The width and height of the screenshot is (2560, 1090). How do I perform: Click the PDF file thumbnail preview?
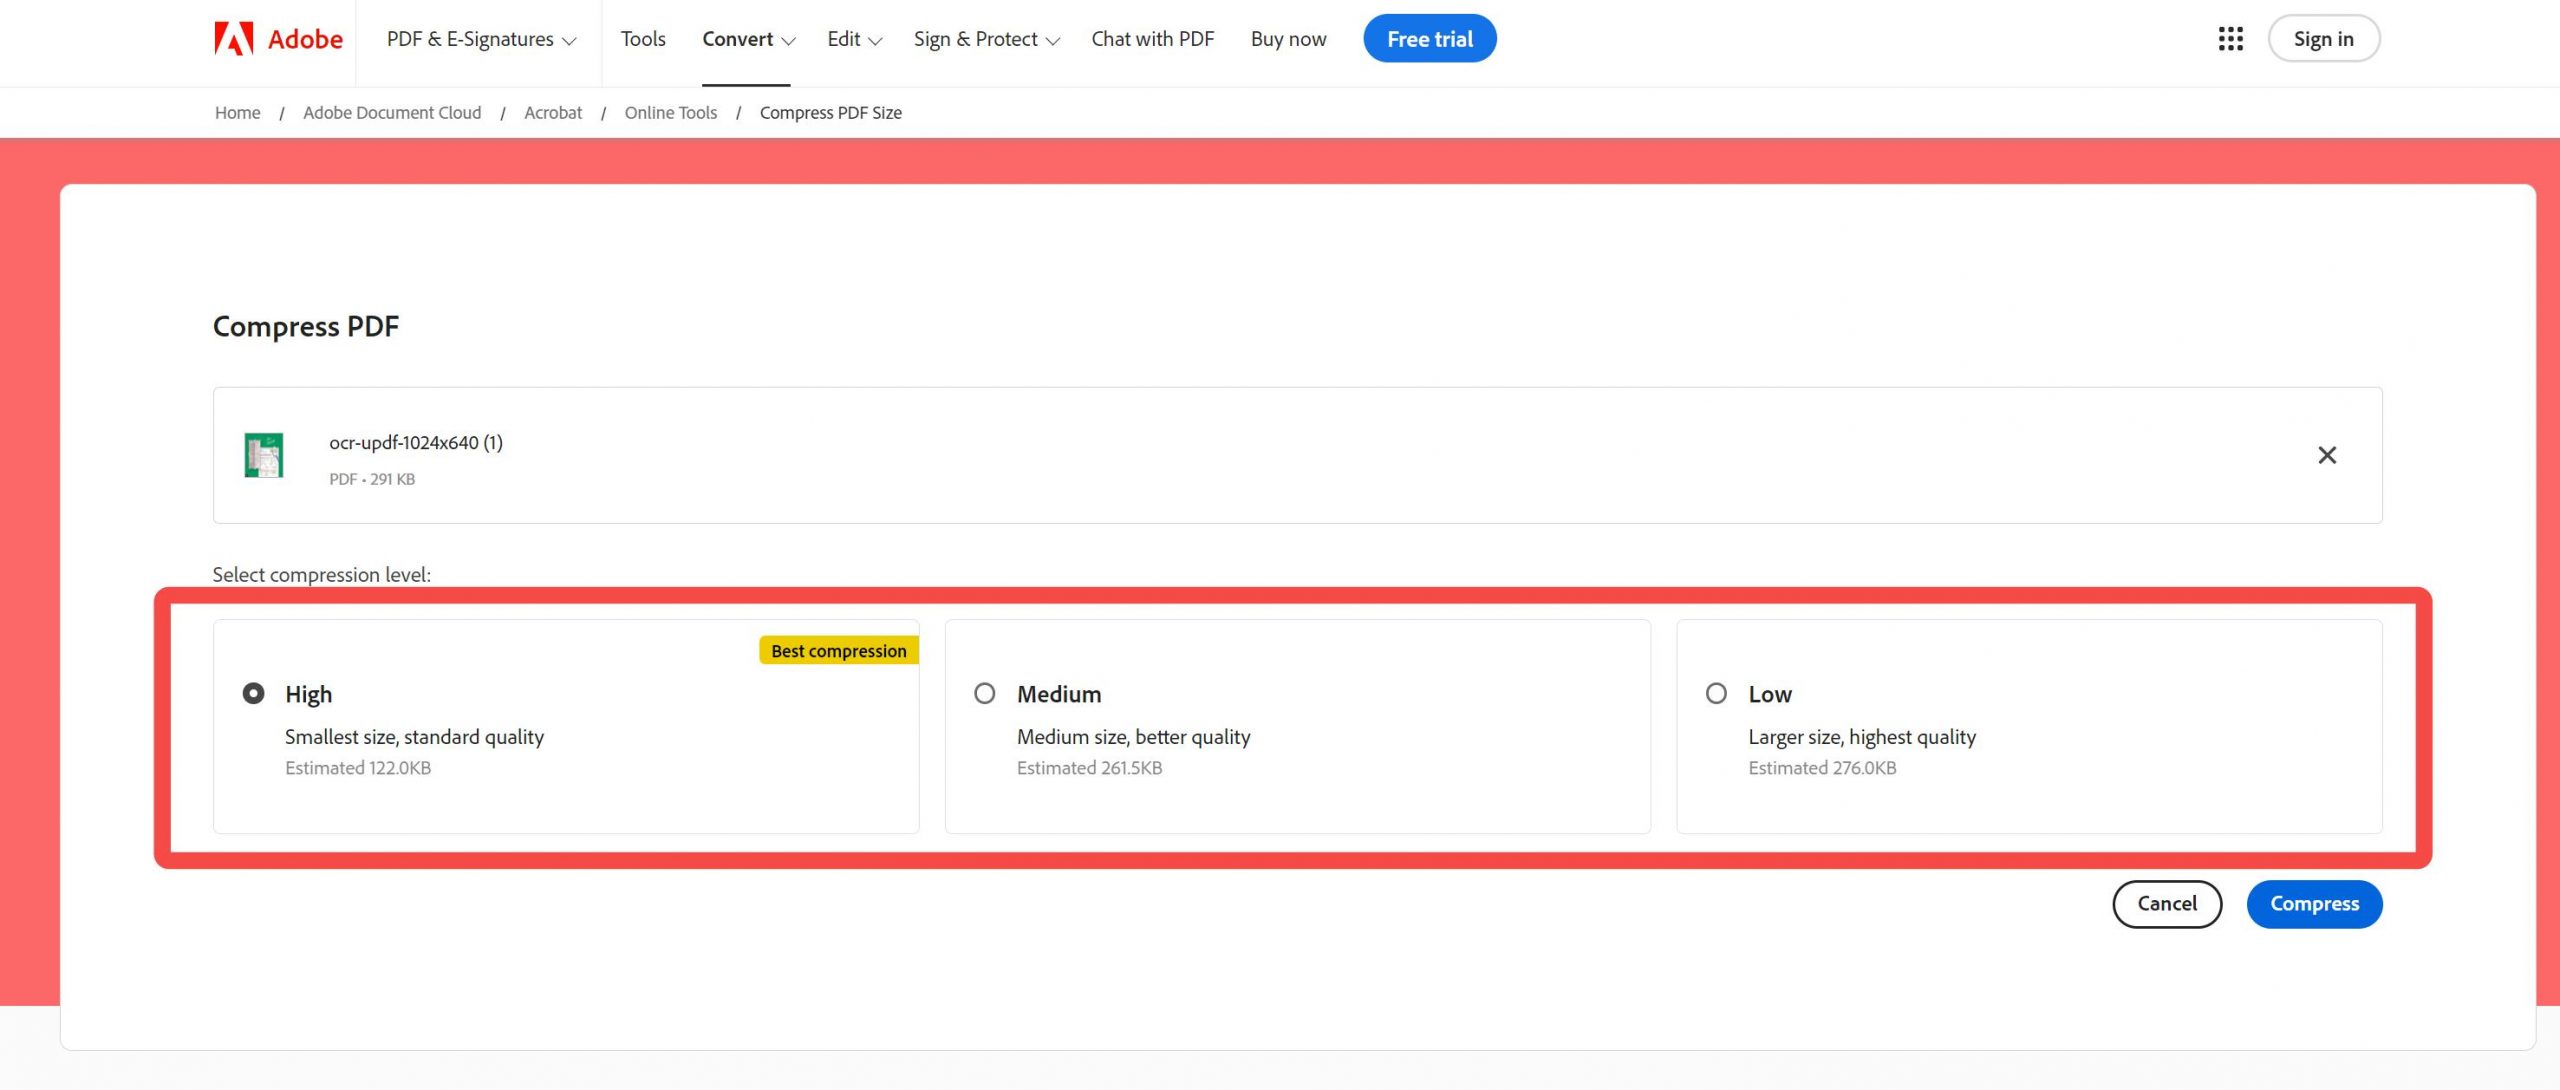click(x=264, y=455)
